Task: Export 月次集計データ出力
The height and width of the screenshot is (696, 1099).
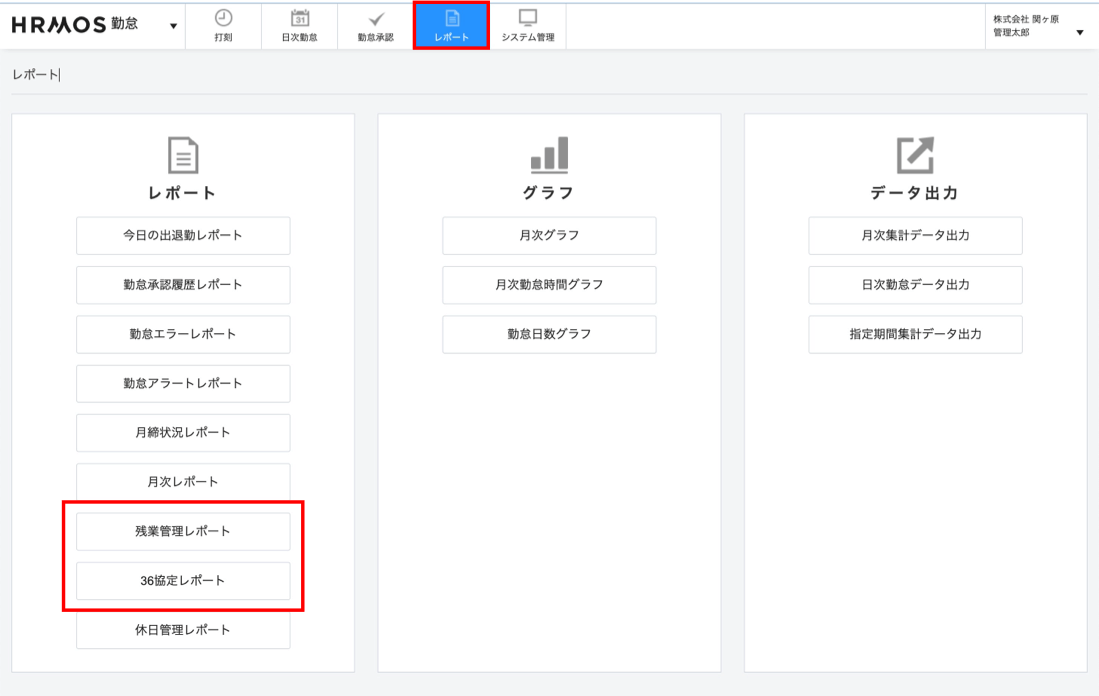Action: point(915,236)
